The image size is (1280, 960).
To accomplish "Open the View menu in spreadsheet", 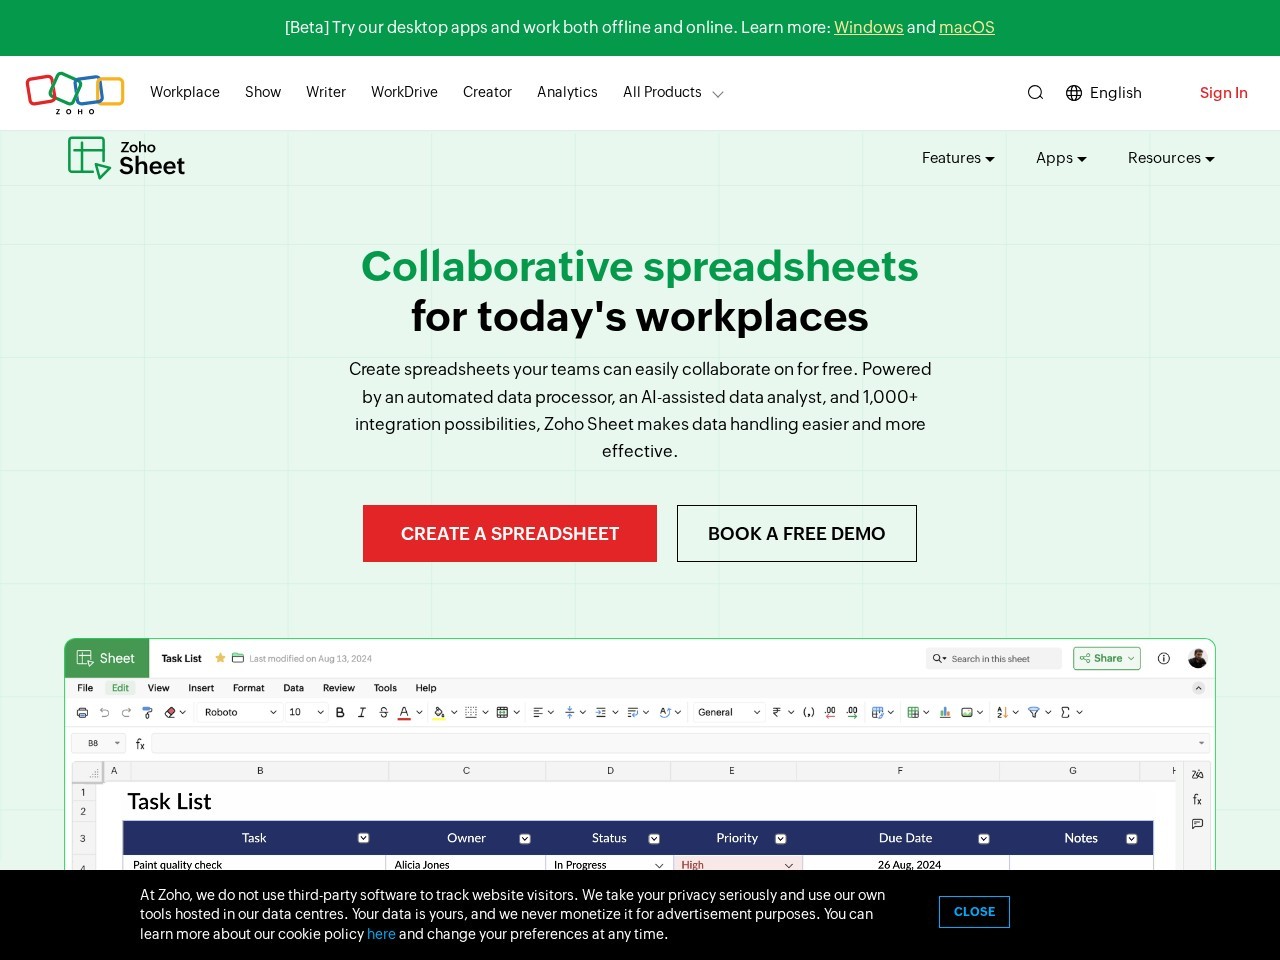I will click(158, 688).
